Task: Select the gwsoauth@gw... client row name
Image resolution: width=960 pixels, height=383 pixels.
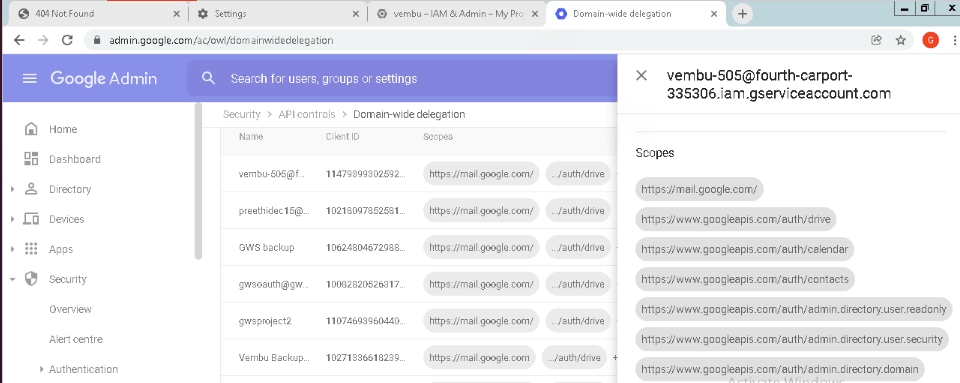Action: [273, 284]
